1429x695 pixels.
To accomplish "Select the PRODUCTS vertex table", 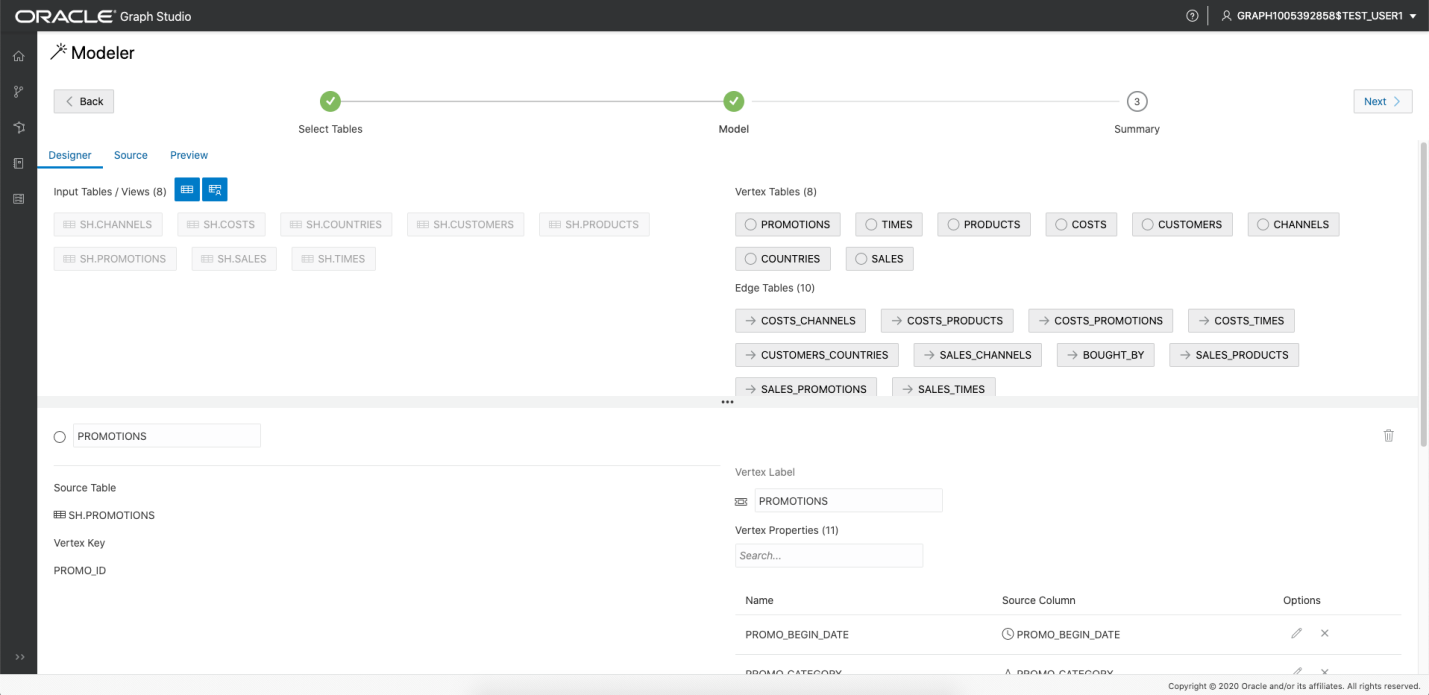I will [x=985, y=225].
